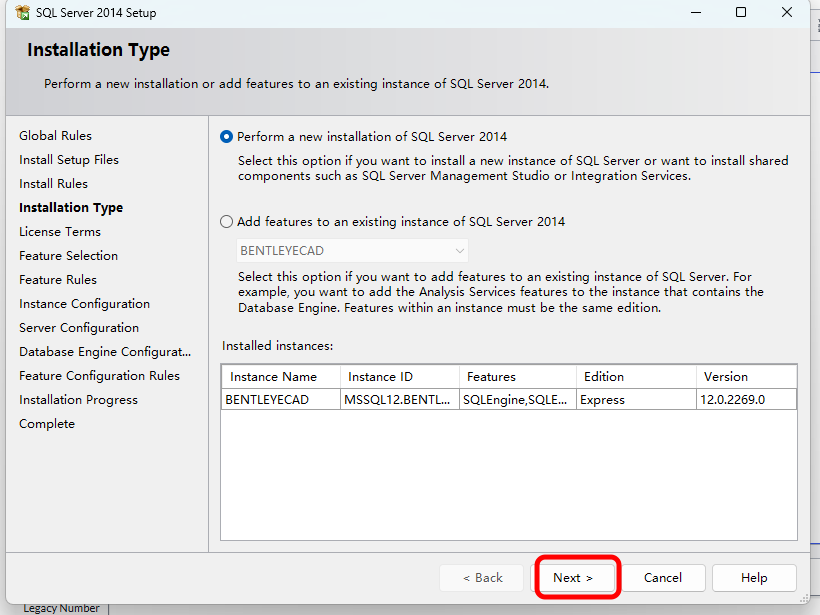Close the SQL Server 2014 Setup window
This screenshot has height=615, width=820.
tap(787, 13)
